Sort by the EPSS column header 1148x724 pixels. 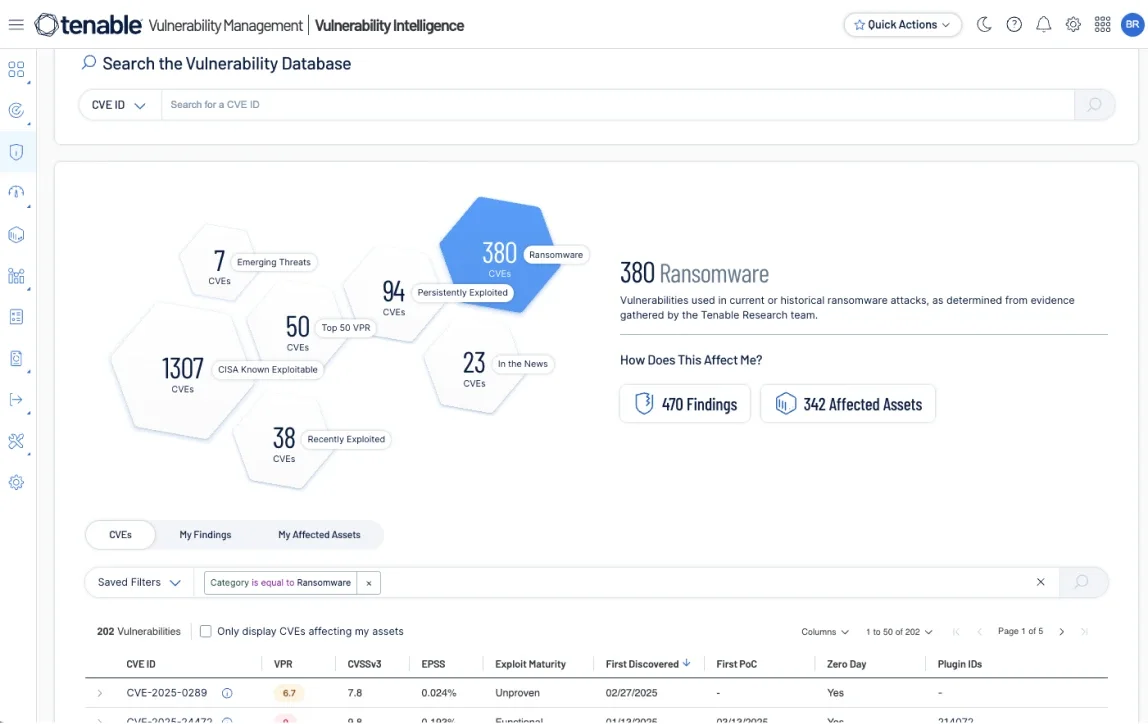433,664
